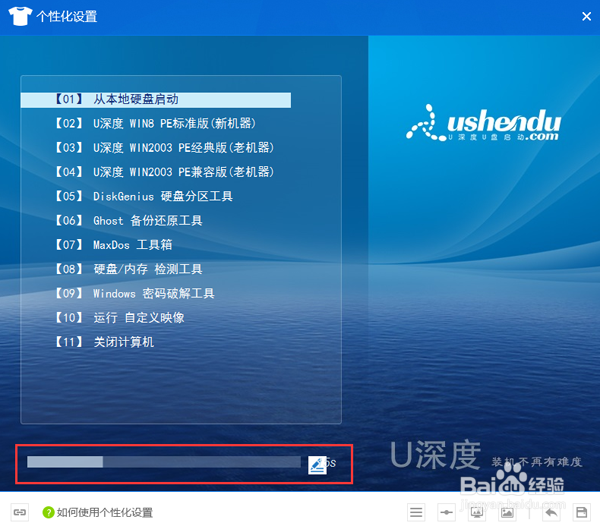This screenshot has height=526, width=600.
Task: Open the progress bar slider settings icon
Action: point(446,512)
